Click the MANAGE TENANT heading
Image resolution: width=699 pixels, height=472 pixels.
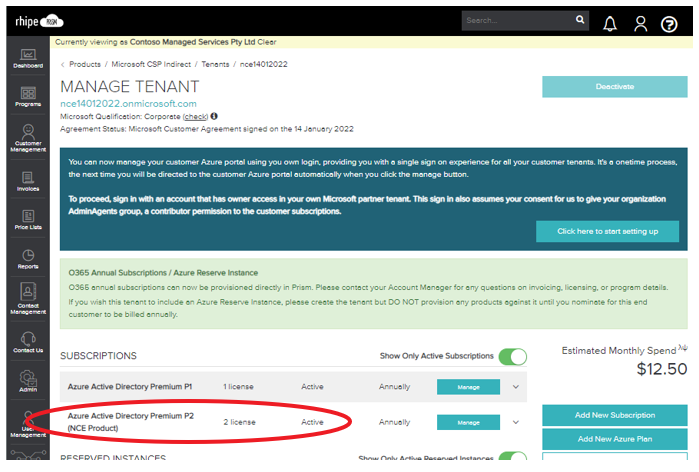[130, 86]
